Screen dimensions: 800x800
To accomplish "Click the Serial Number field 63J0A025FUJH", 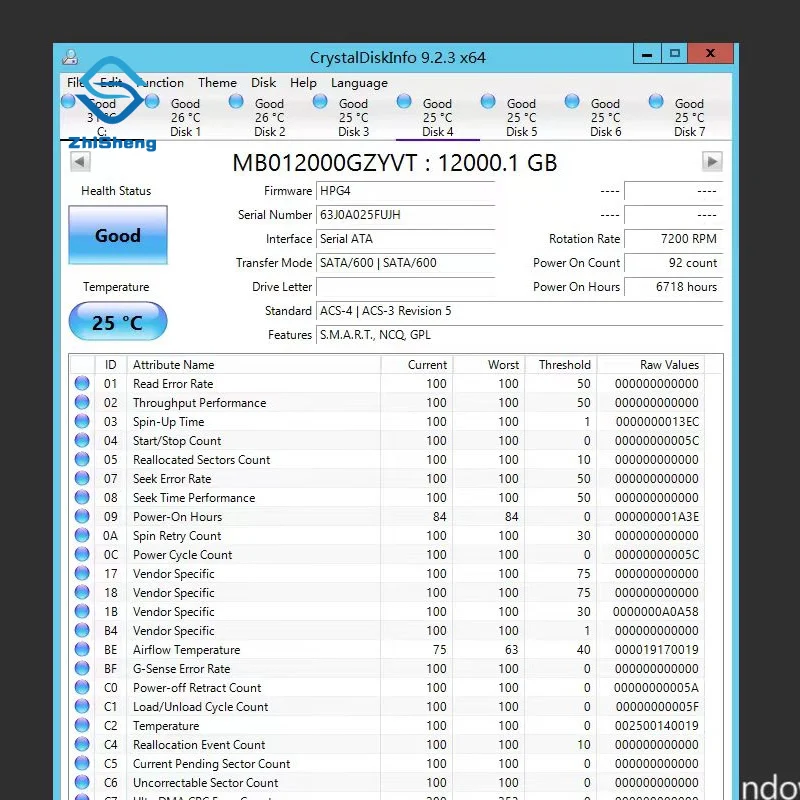I will point(406,215).
